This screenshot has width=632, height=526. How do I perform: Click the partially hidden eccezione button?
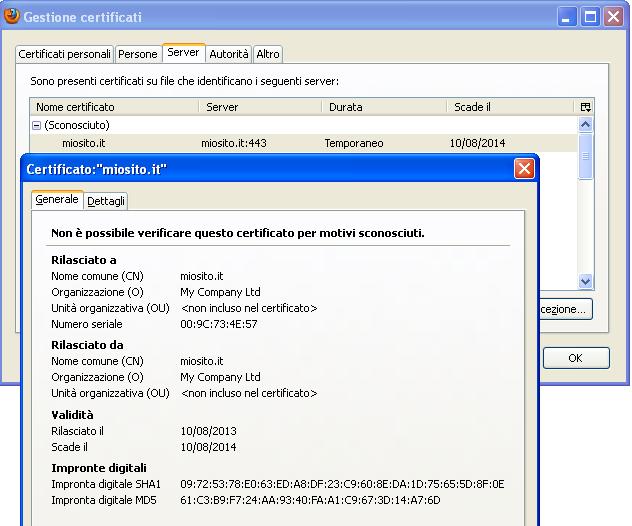point(566,309)
